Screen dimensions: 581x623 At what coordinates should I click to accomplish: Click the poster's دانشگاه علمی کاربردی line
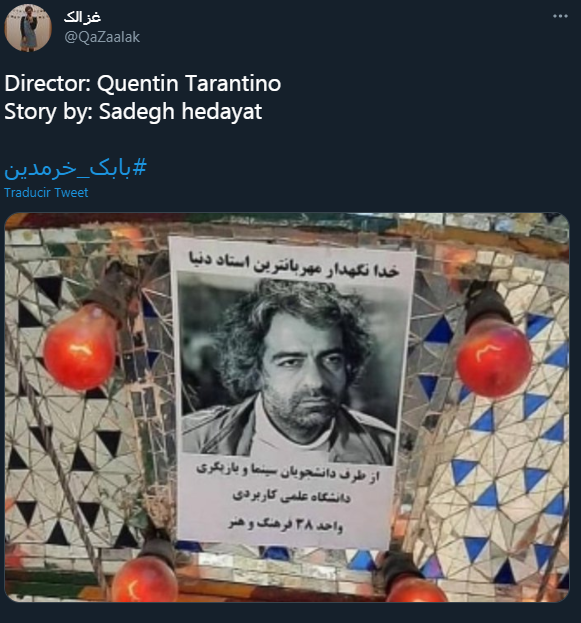[291, 497]
